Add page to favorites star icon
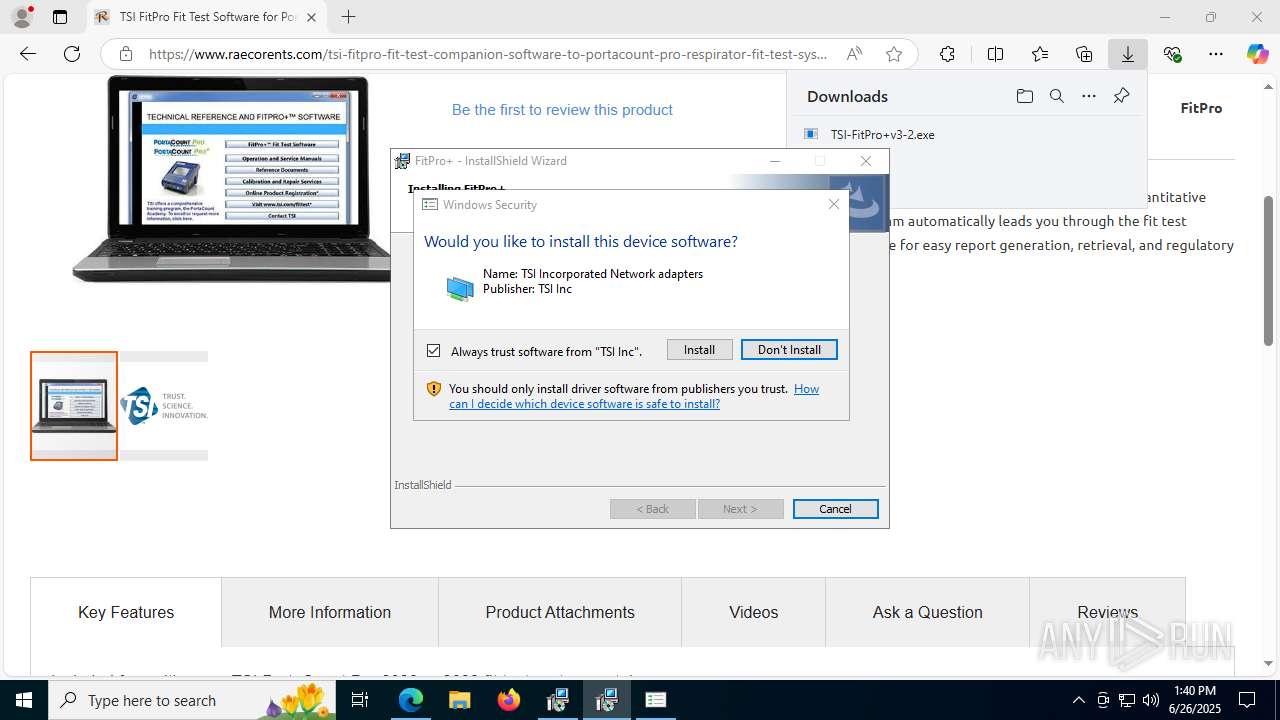This screenshot has height=720, width=1280. pyautogui.click(x=894, y=54)
